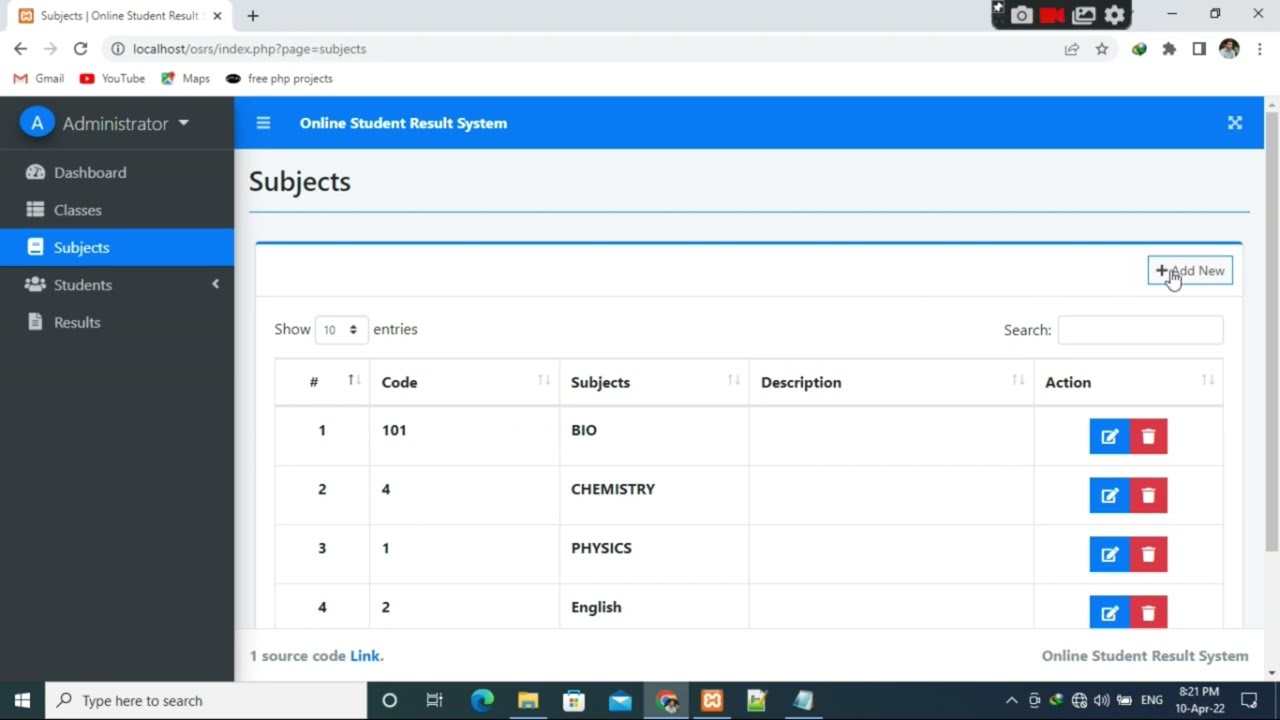Click the browser back arrow
The image size is (1280, 720).
click(x=21, y=48)
